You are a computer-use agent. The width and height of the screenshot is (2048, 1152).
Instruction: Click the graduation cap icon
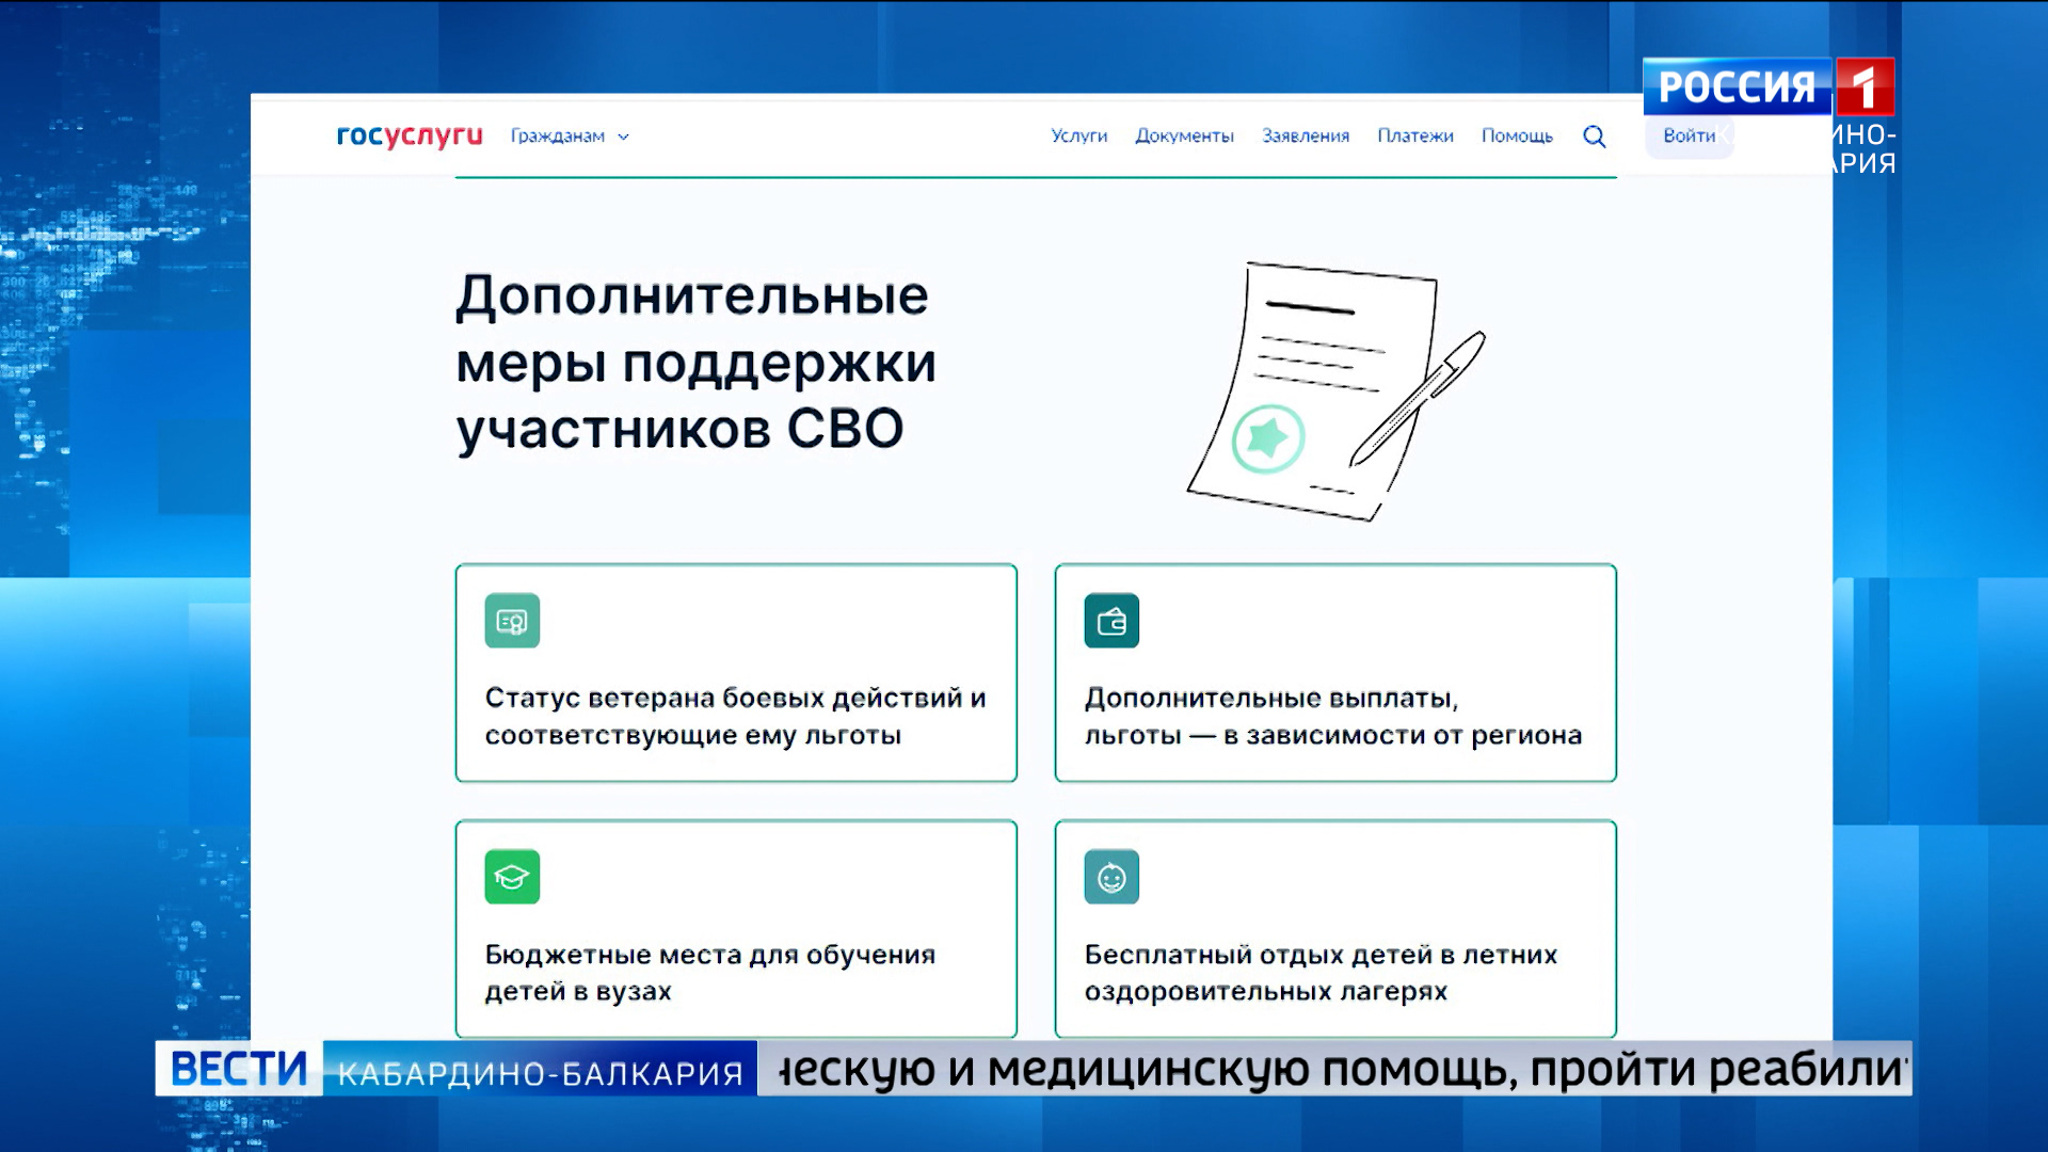pyautogui.click(x=512, y=876)
